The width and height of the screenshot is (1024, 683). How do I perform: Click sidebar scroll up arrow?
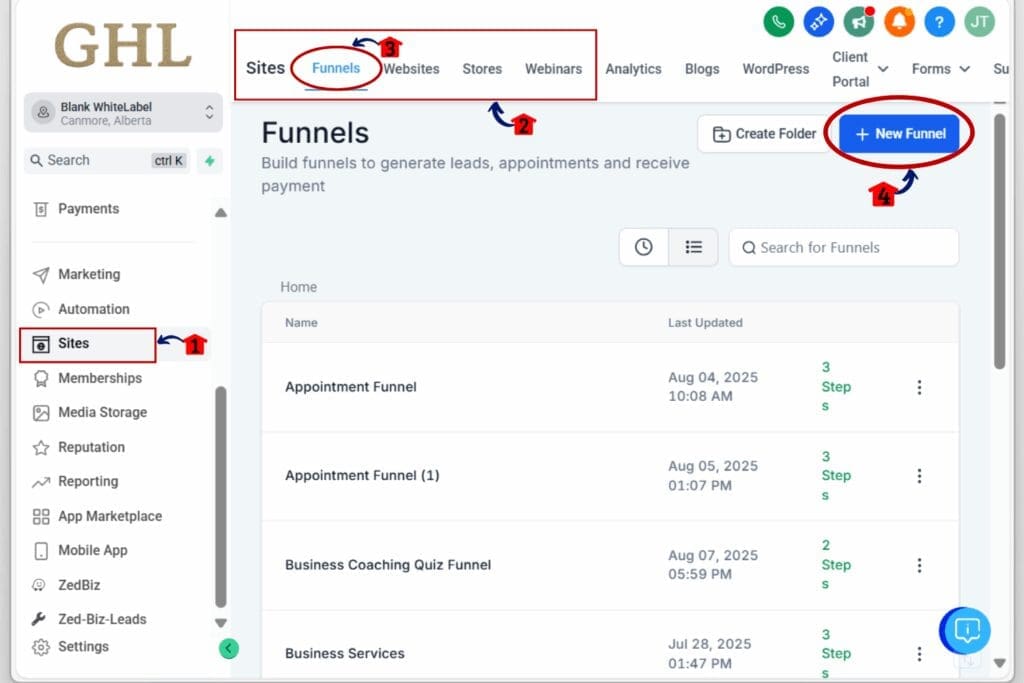coord(221,213)
